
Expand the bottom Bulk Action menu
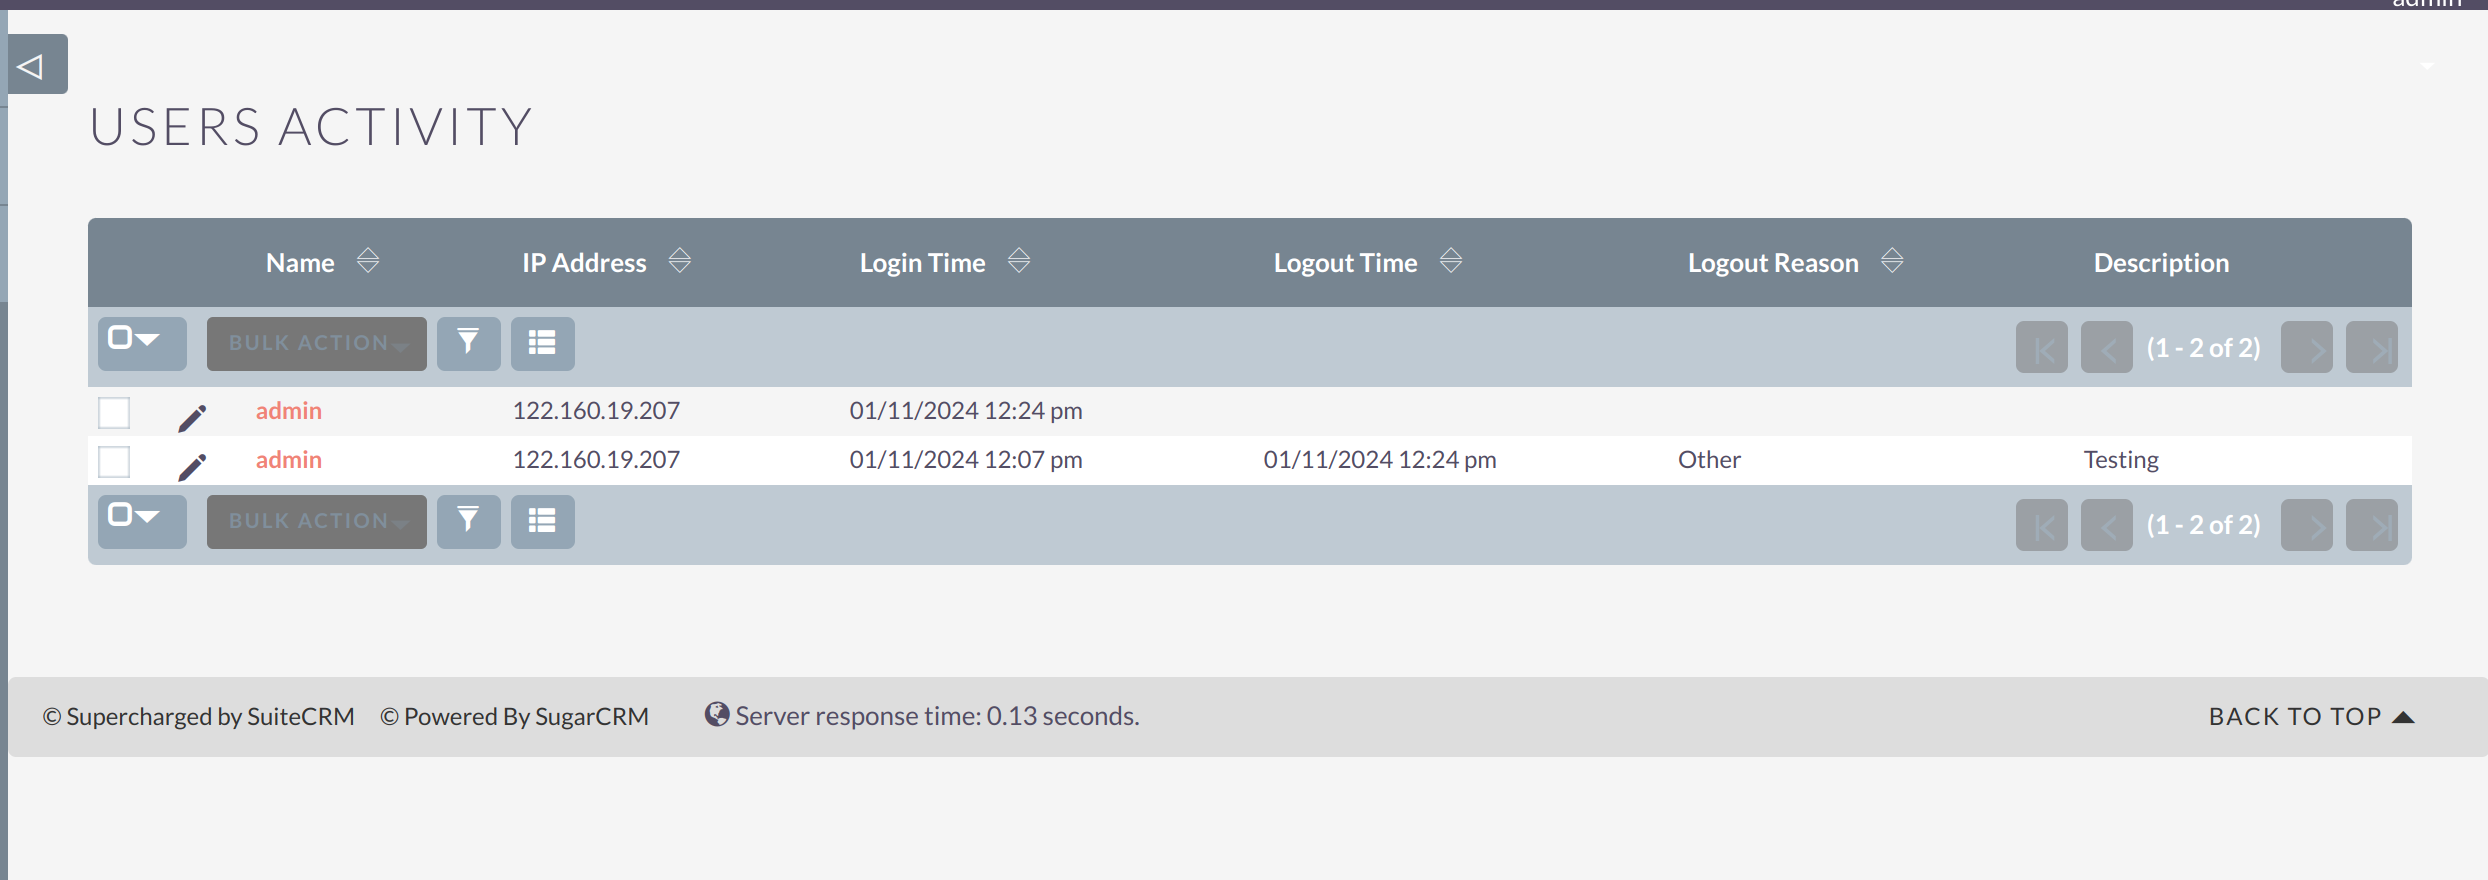[x=316, y=521]
